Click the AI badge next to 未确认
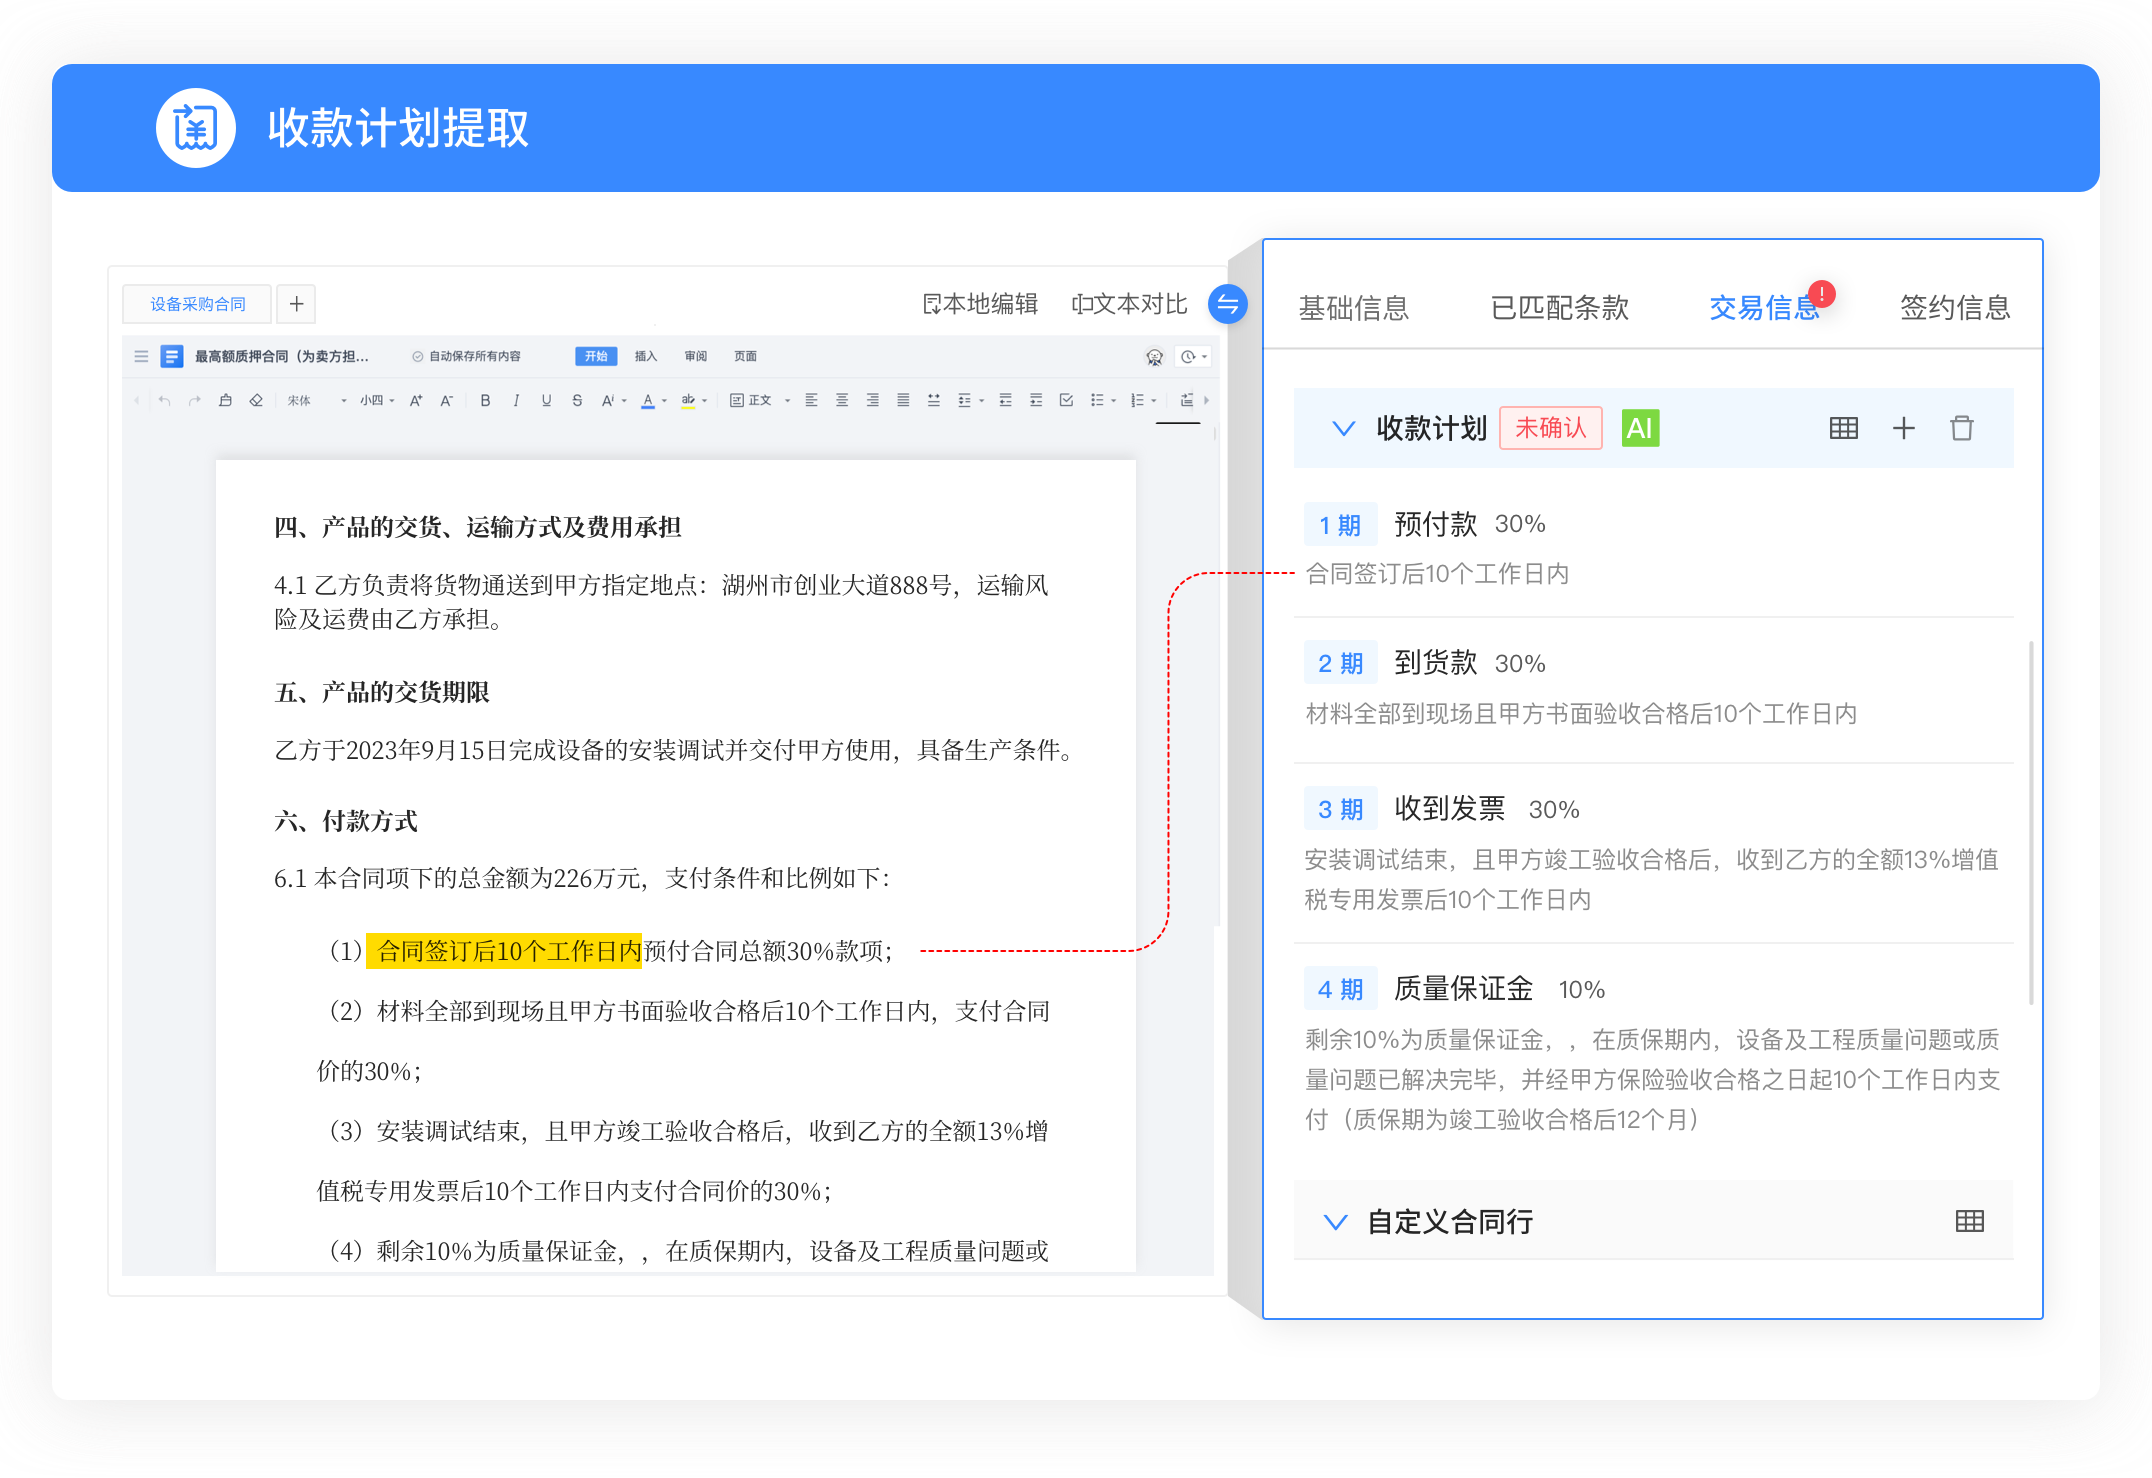Screen dimensions: 2152x1478 pyautogui.click(x=1640, y=428)
